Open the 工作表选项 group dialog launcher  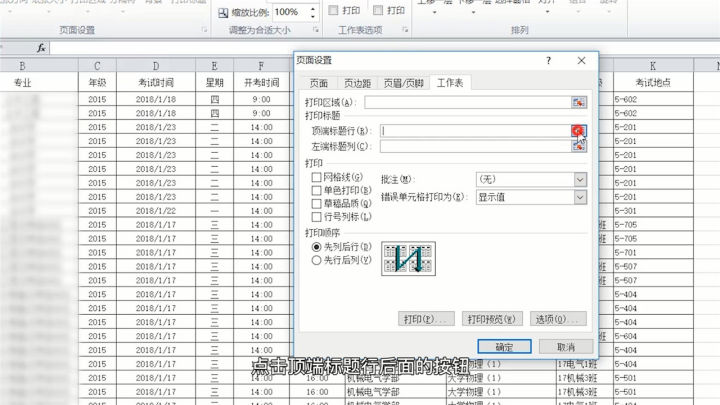point(405,30)
